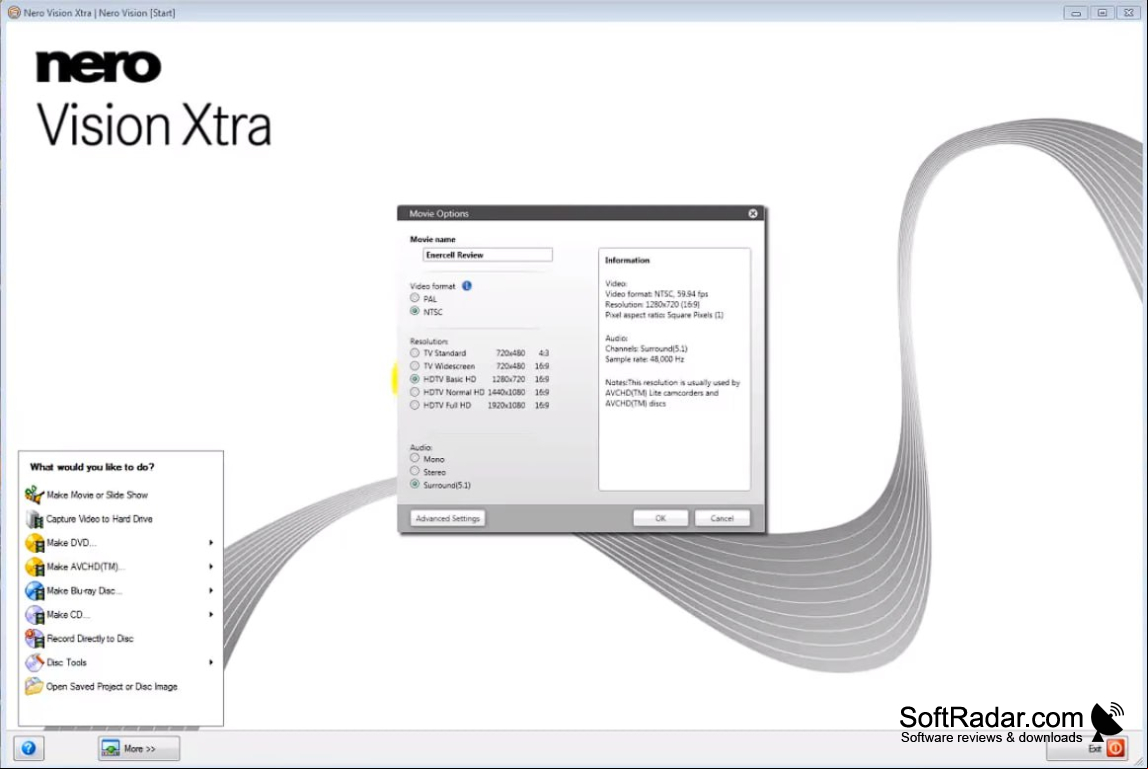
Task: Click the Movie name field 'Enercell Review'
Action: click(x=488, y=255)
